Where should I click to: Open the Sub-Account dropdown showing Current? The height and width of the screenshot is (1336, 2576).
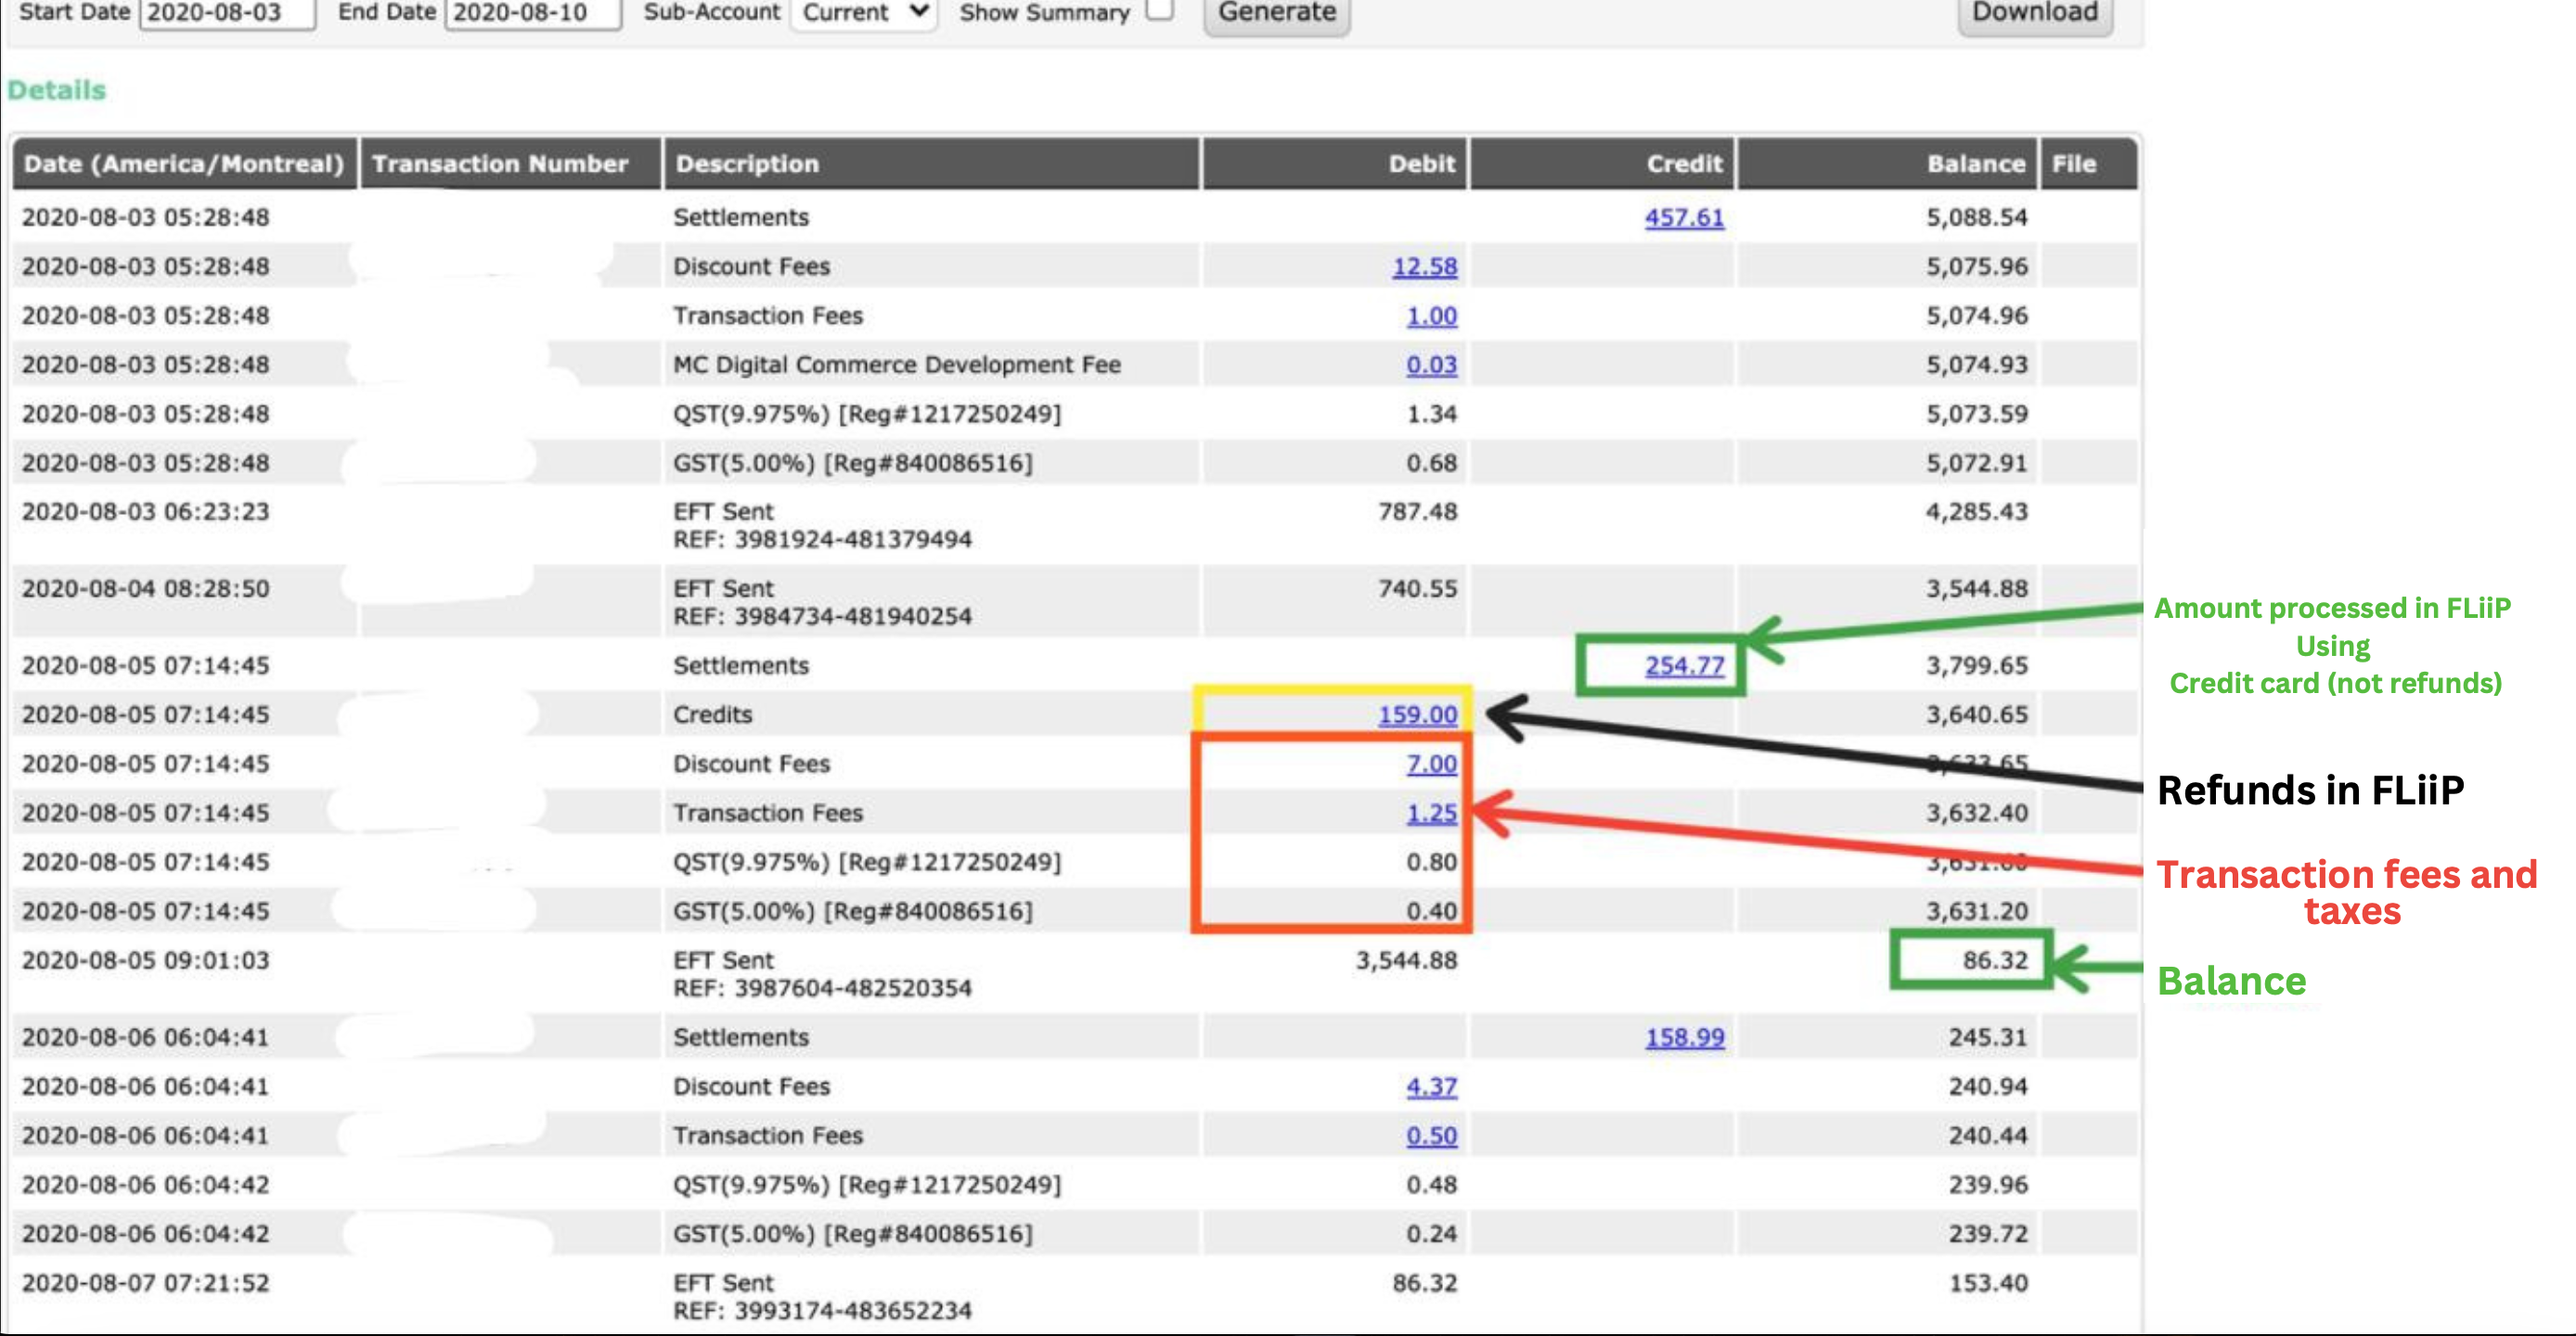click(864, 13)
